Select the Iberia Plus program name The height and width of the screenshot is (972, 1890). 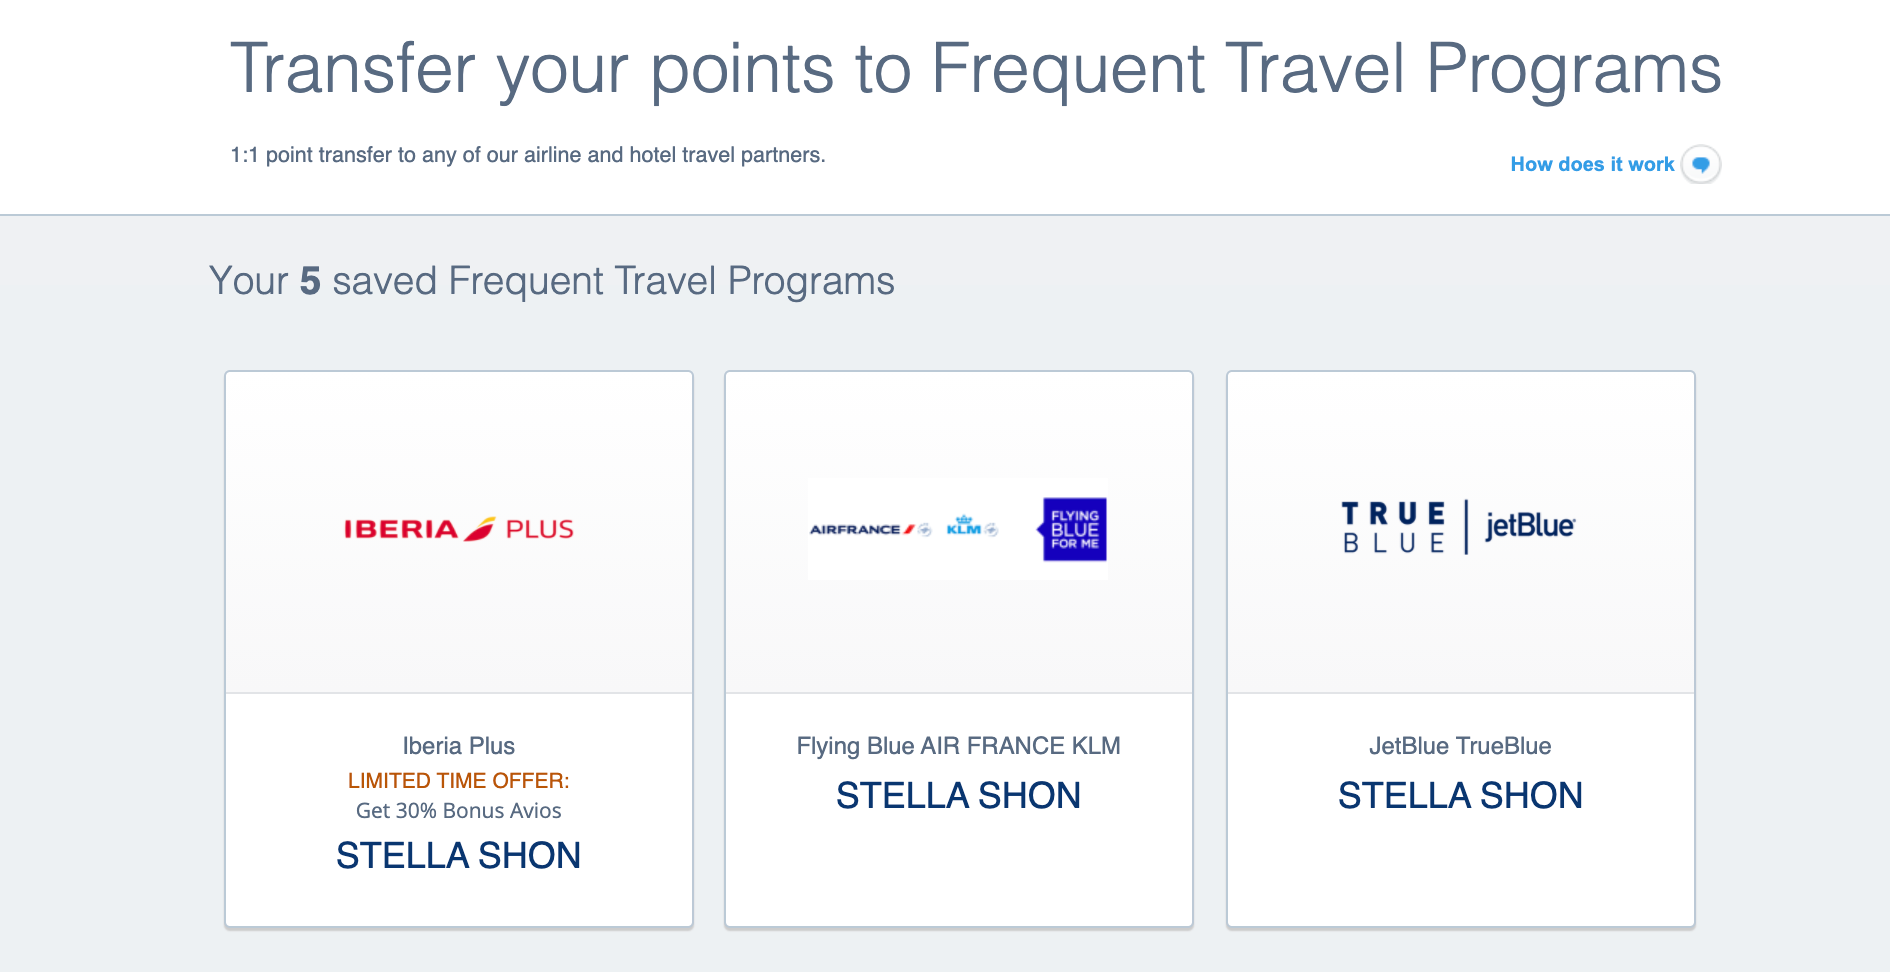click(x=458, y=746)
